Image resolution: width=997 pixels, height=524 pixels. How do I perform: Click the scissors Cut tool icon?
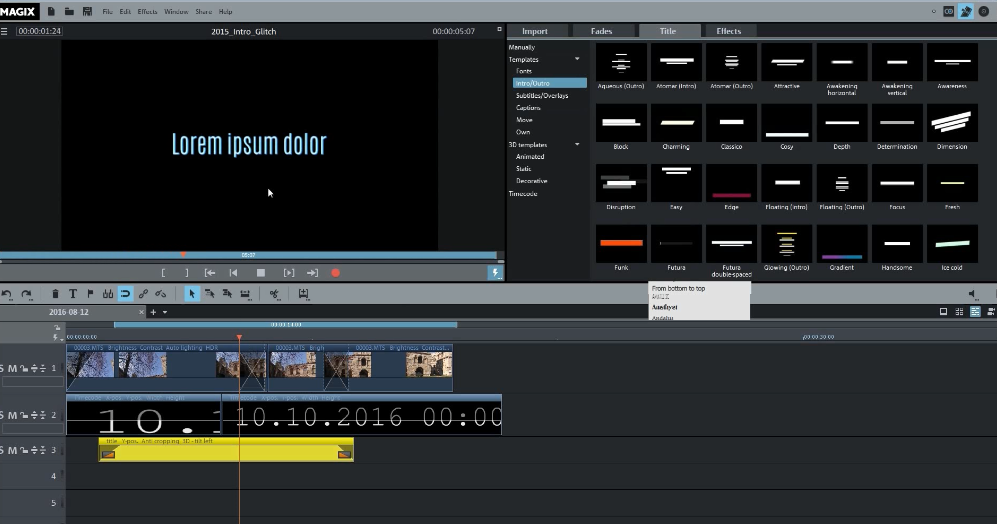[x=274, y=294]
